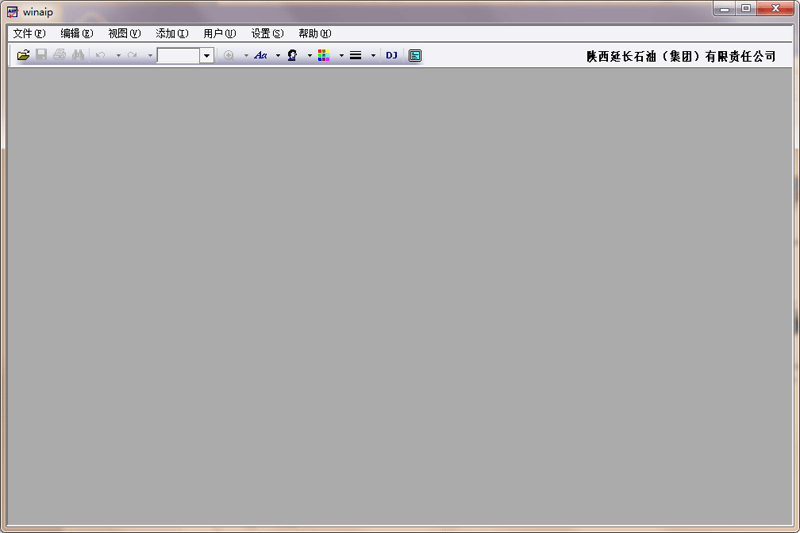Maximize the winaip window
The image size is (800, 533).
[x=746, y=9]
